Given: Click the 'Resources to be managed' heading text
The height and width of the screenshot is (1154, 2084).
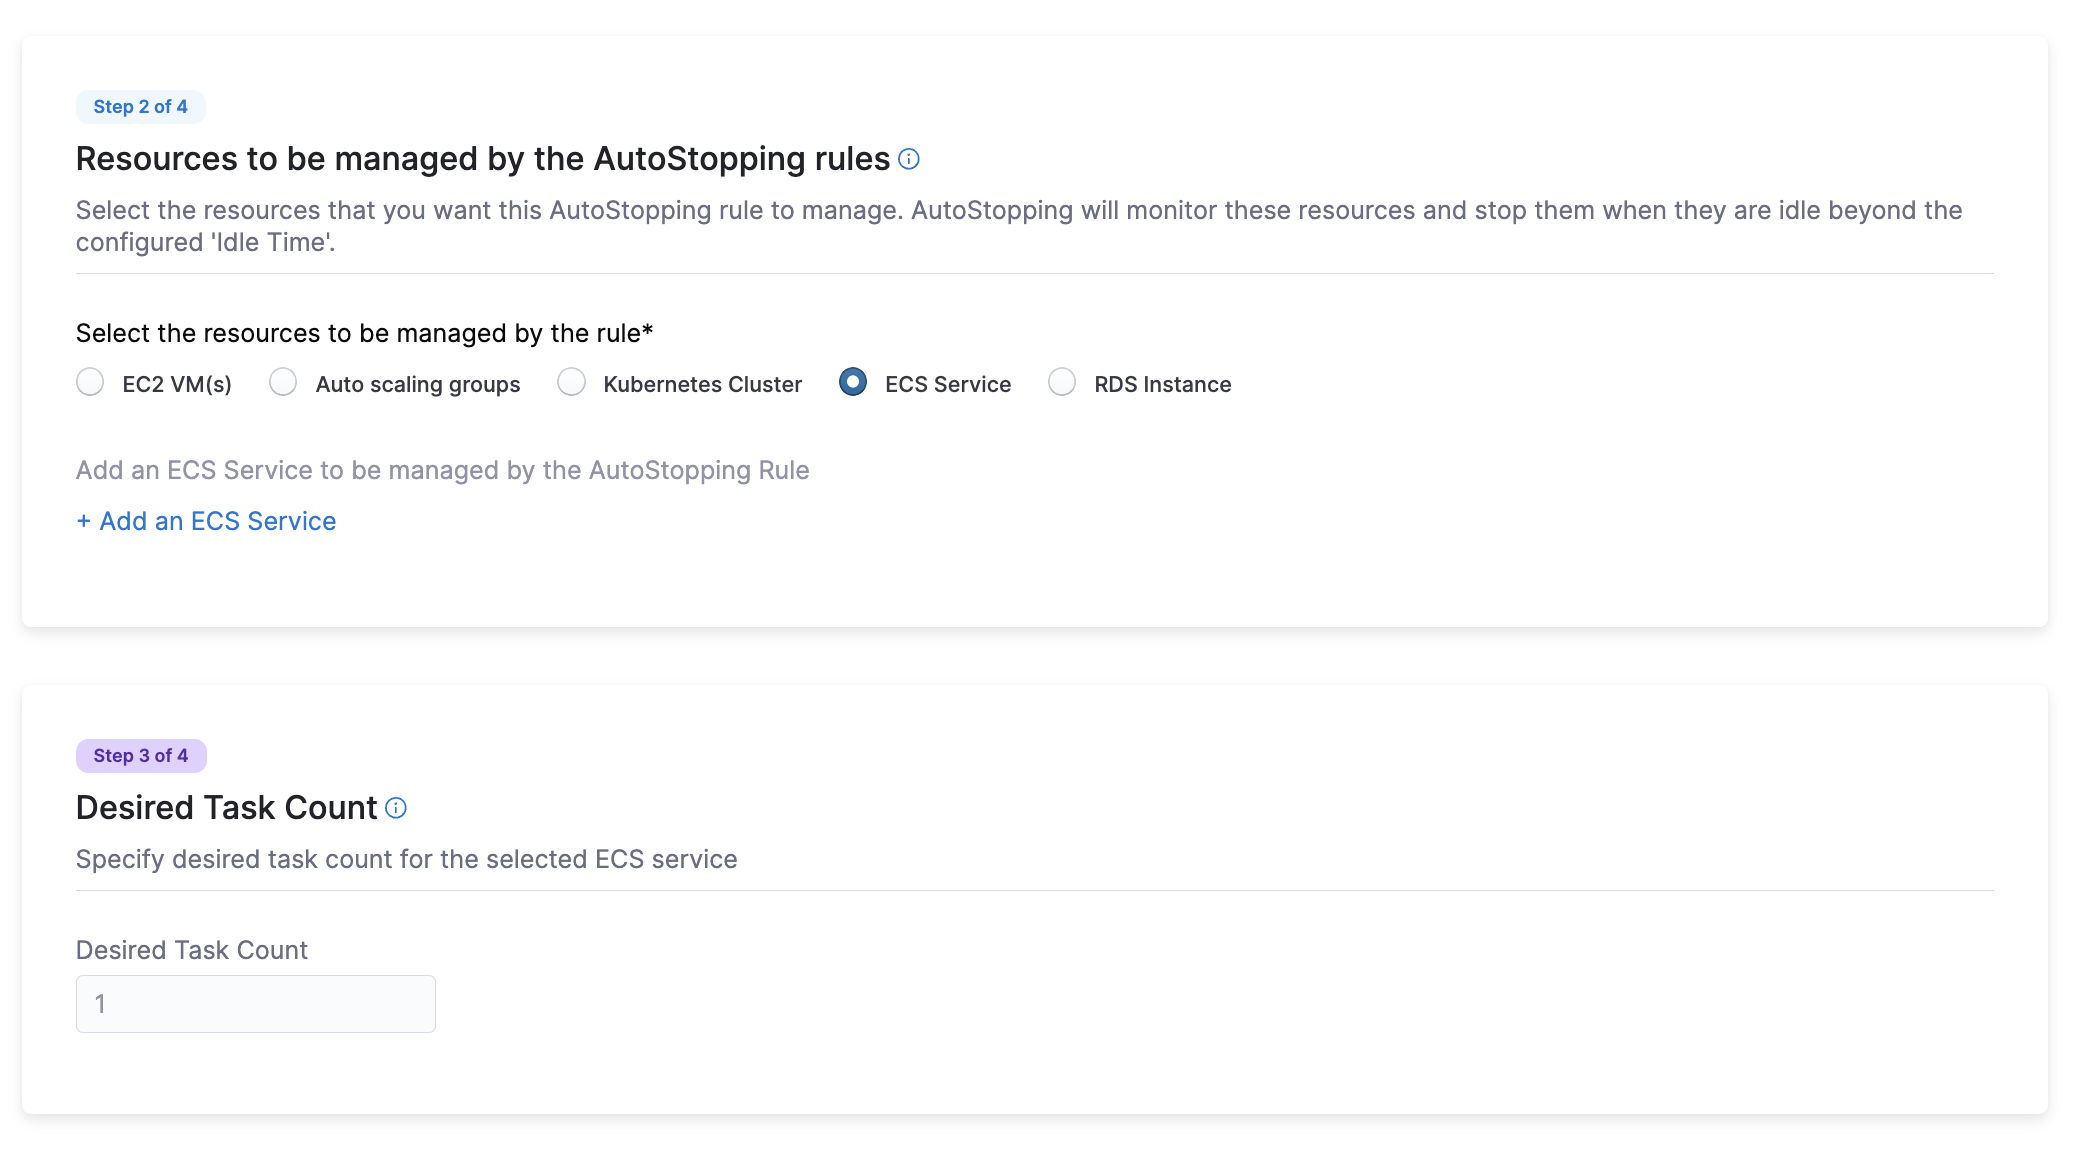Looking at the screenshot, I should tap(482, 159).
